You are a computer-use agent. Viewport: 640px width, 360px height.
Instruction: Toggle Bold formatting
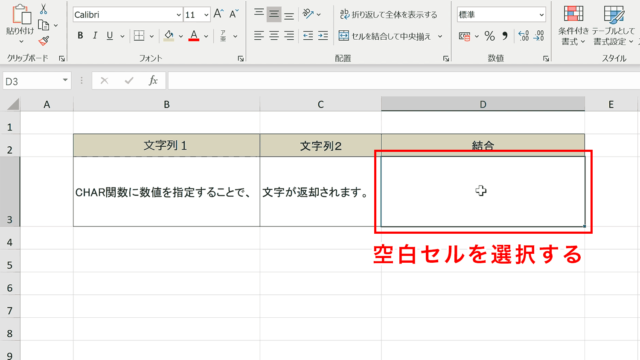pyautogui.click(x=80, y=36)
